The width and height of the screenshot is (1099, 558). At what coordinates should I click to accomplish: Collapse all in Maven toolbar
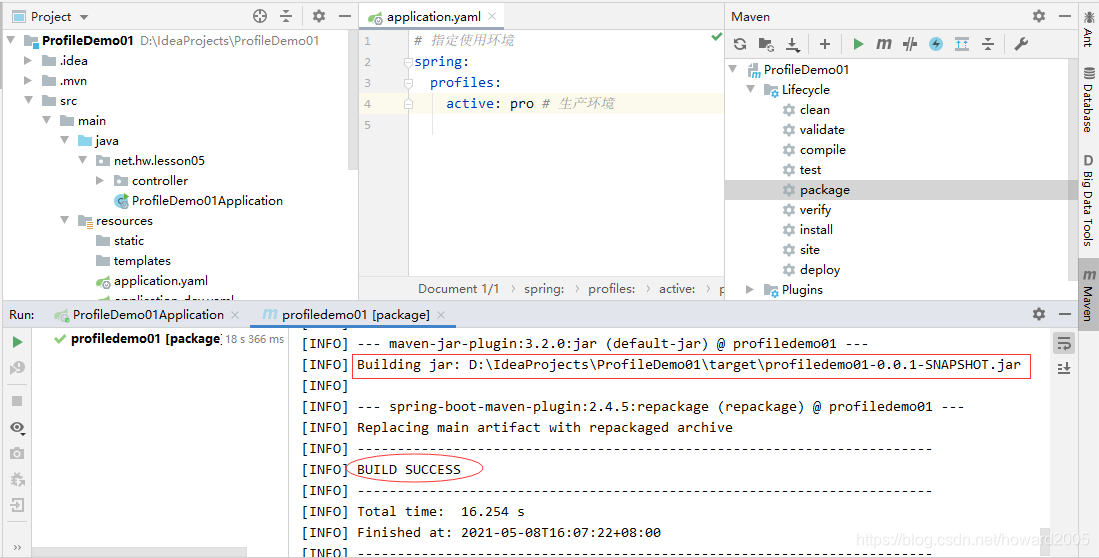988,44
